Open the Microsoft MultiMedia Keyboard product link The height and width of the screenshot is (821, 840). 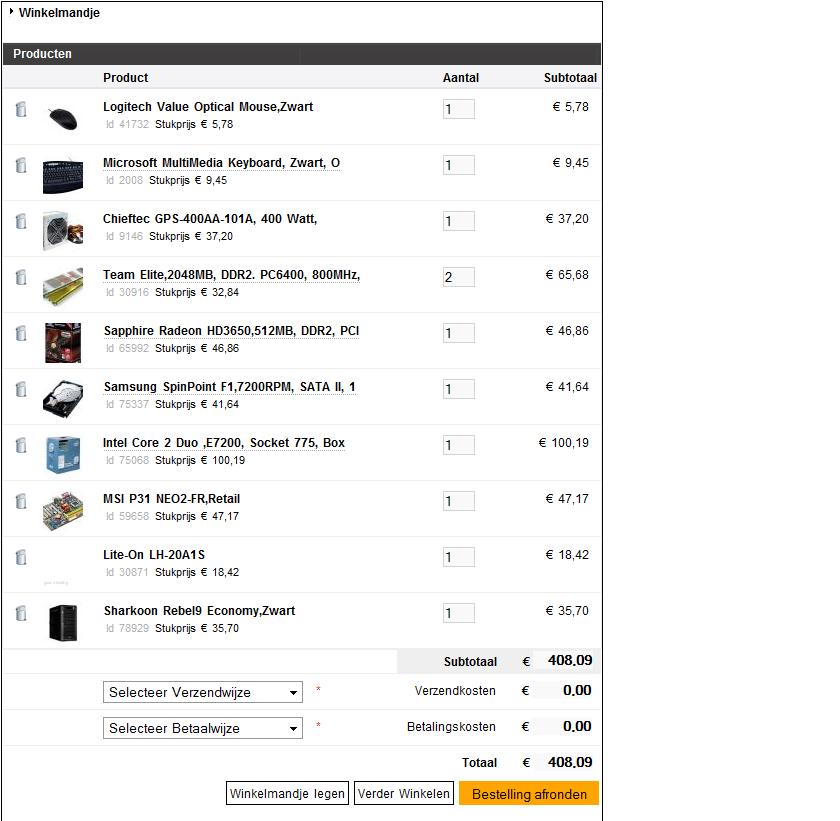tap(221, 163)
